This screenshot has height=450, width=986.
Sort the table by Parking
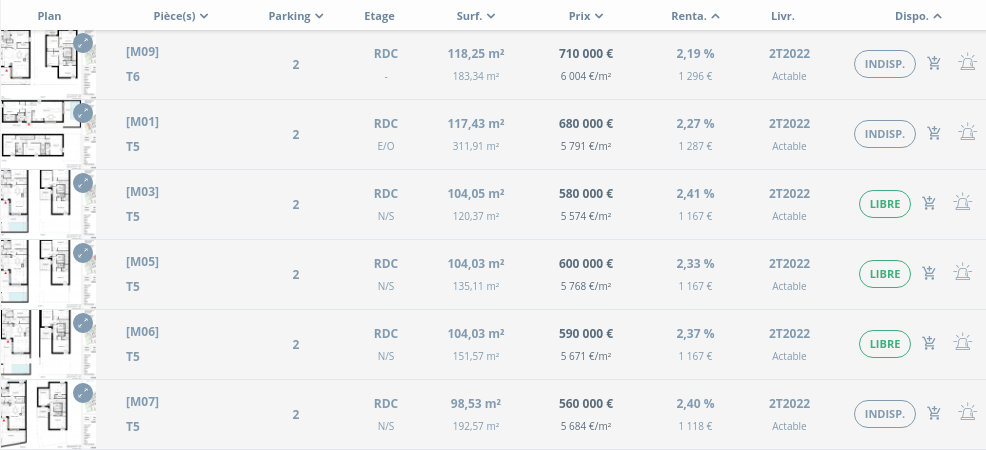(x=296, y=16)
